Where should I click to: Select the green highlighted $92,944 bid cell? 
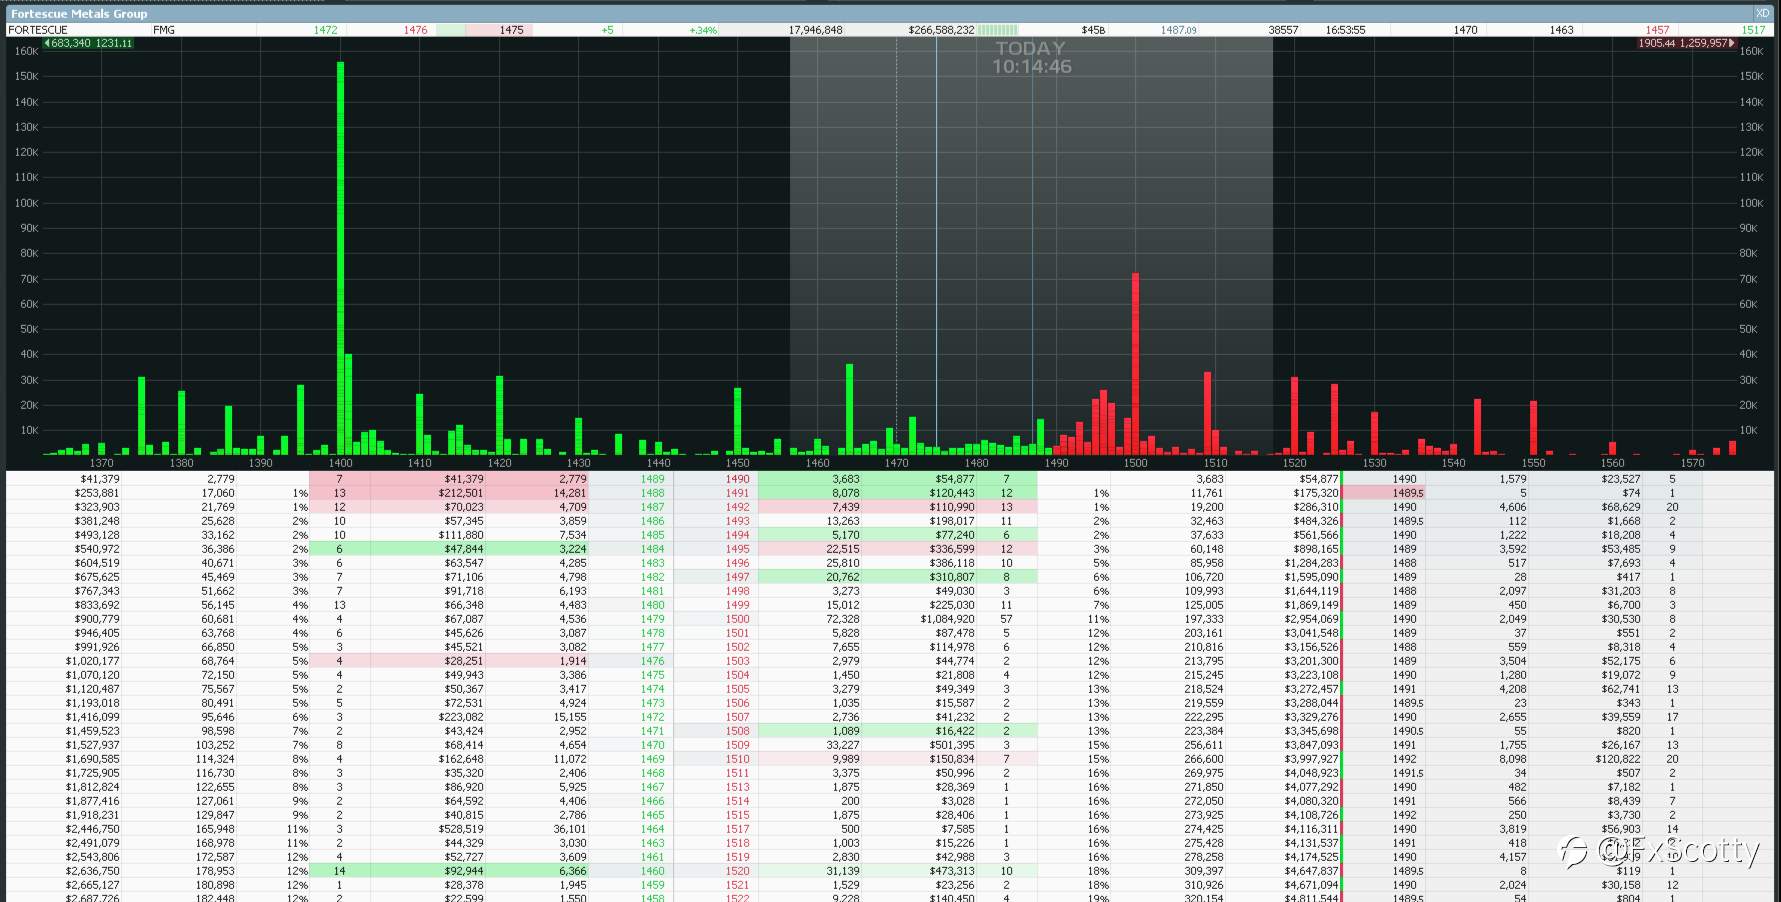click(x=464, y=871)
